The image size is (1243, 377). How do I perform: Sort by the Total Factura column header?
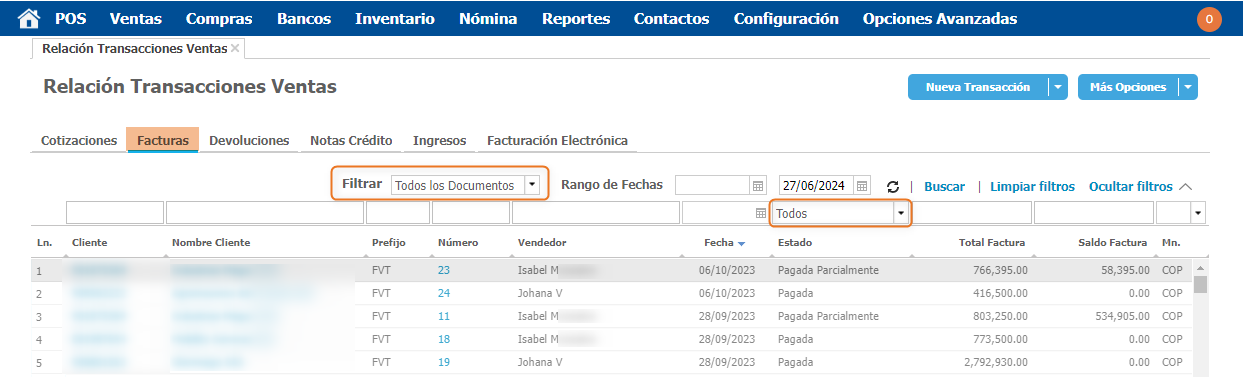pos(993,243)
